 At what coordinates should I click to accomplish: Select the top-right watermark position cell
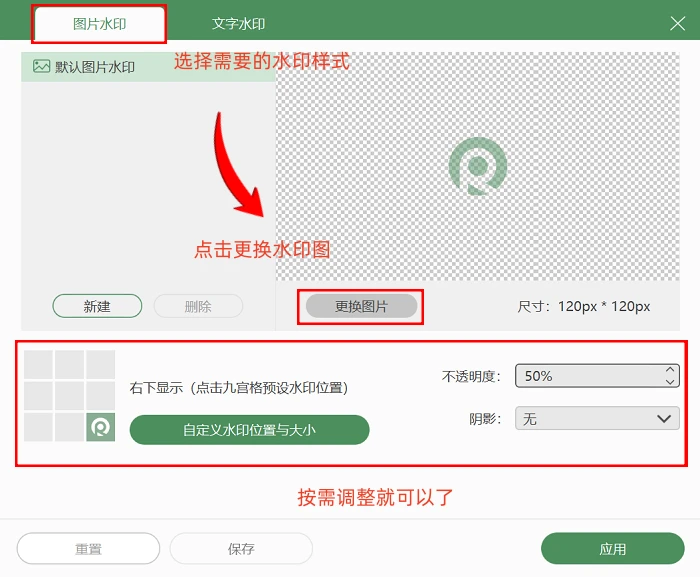coord(100,364)
